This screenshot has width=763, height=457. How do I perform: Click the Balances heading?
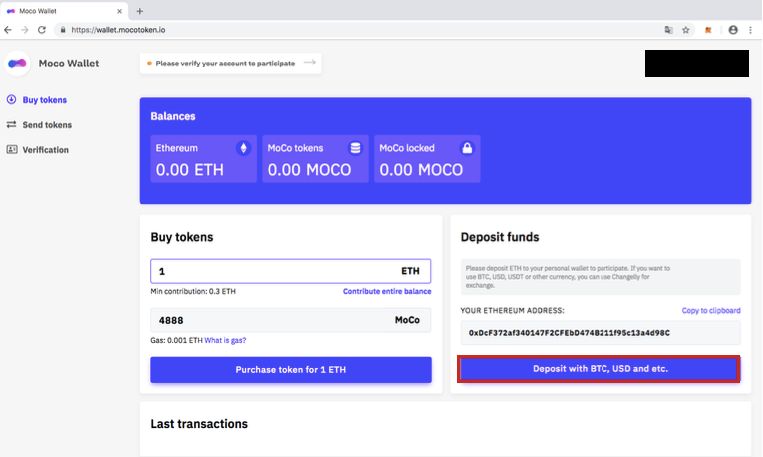[x=173, y=116]
